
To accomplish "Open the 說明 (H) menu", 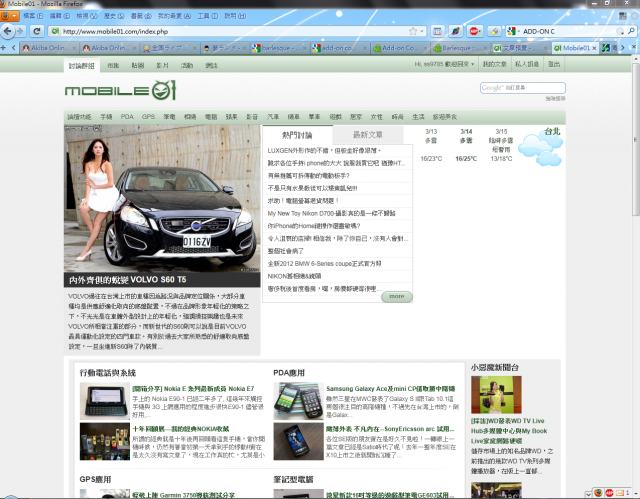I will click(x=235, y=16).
